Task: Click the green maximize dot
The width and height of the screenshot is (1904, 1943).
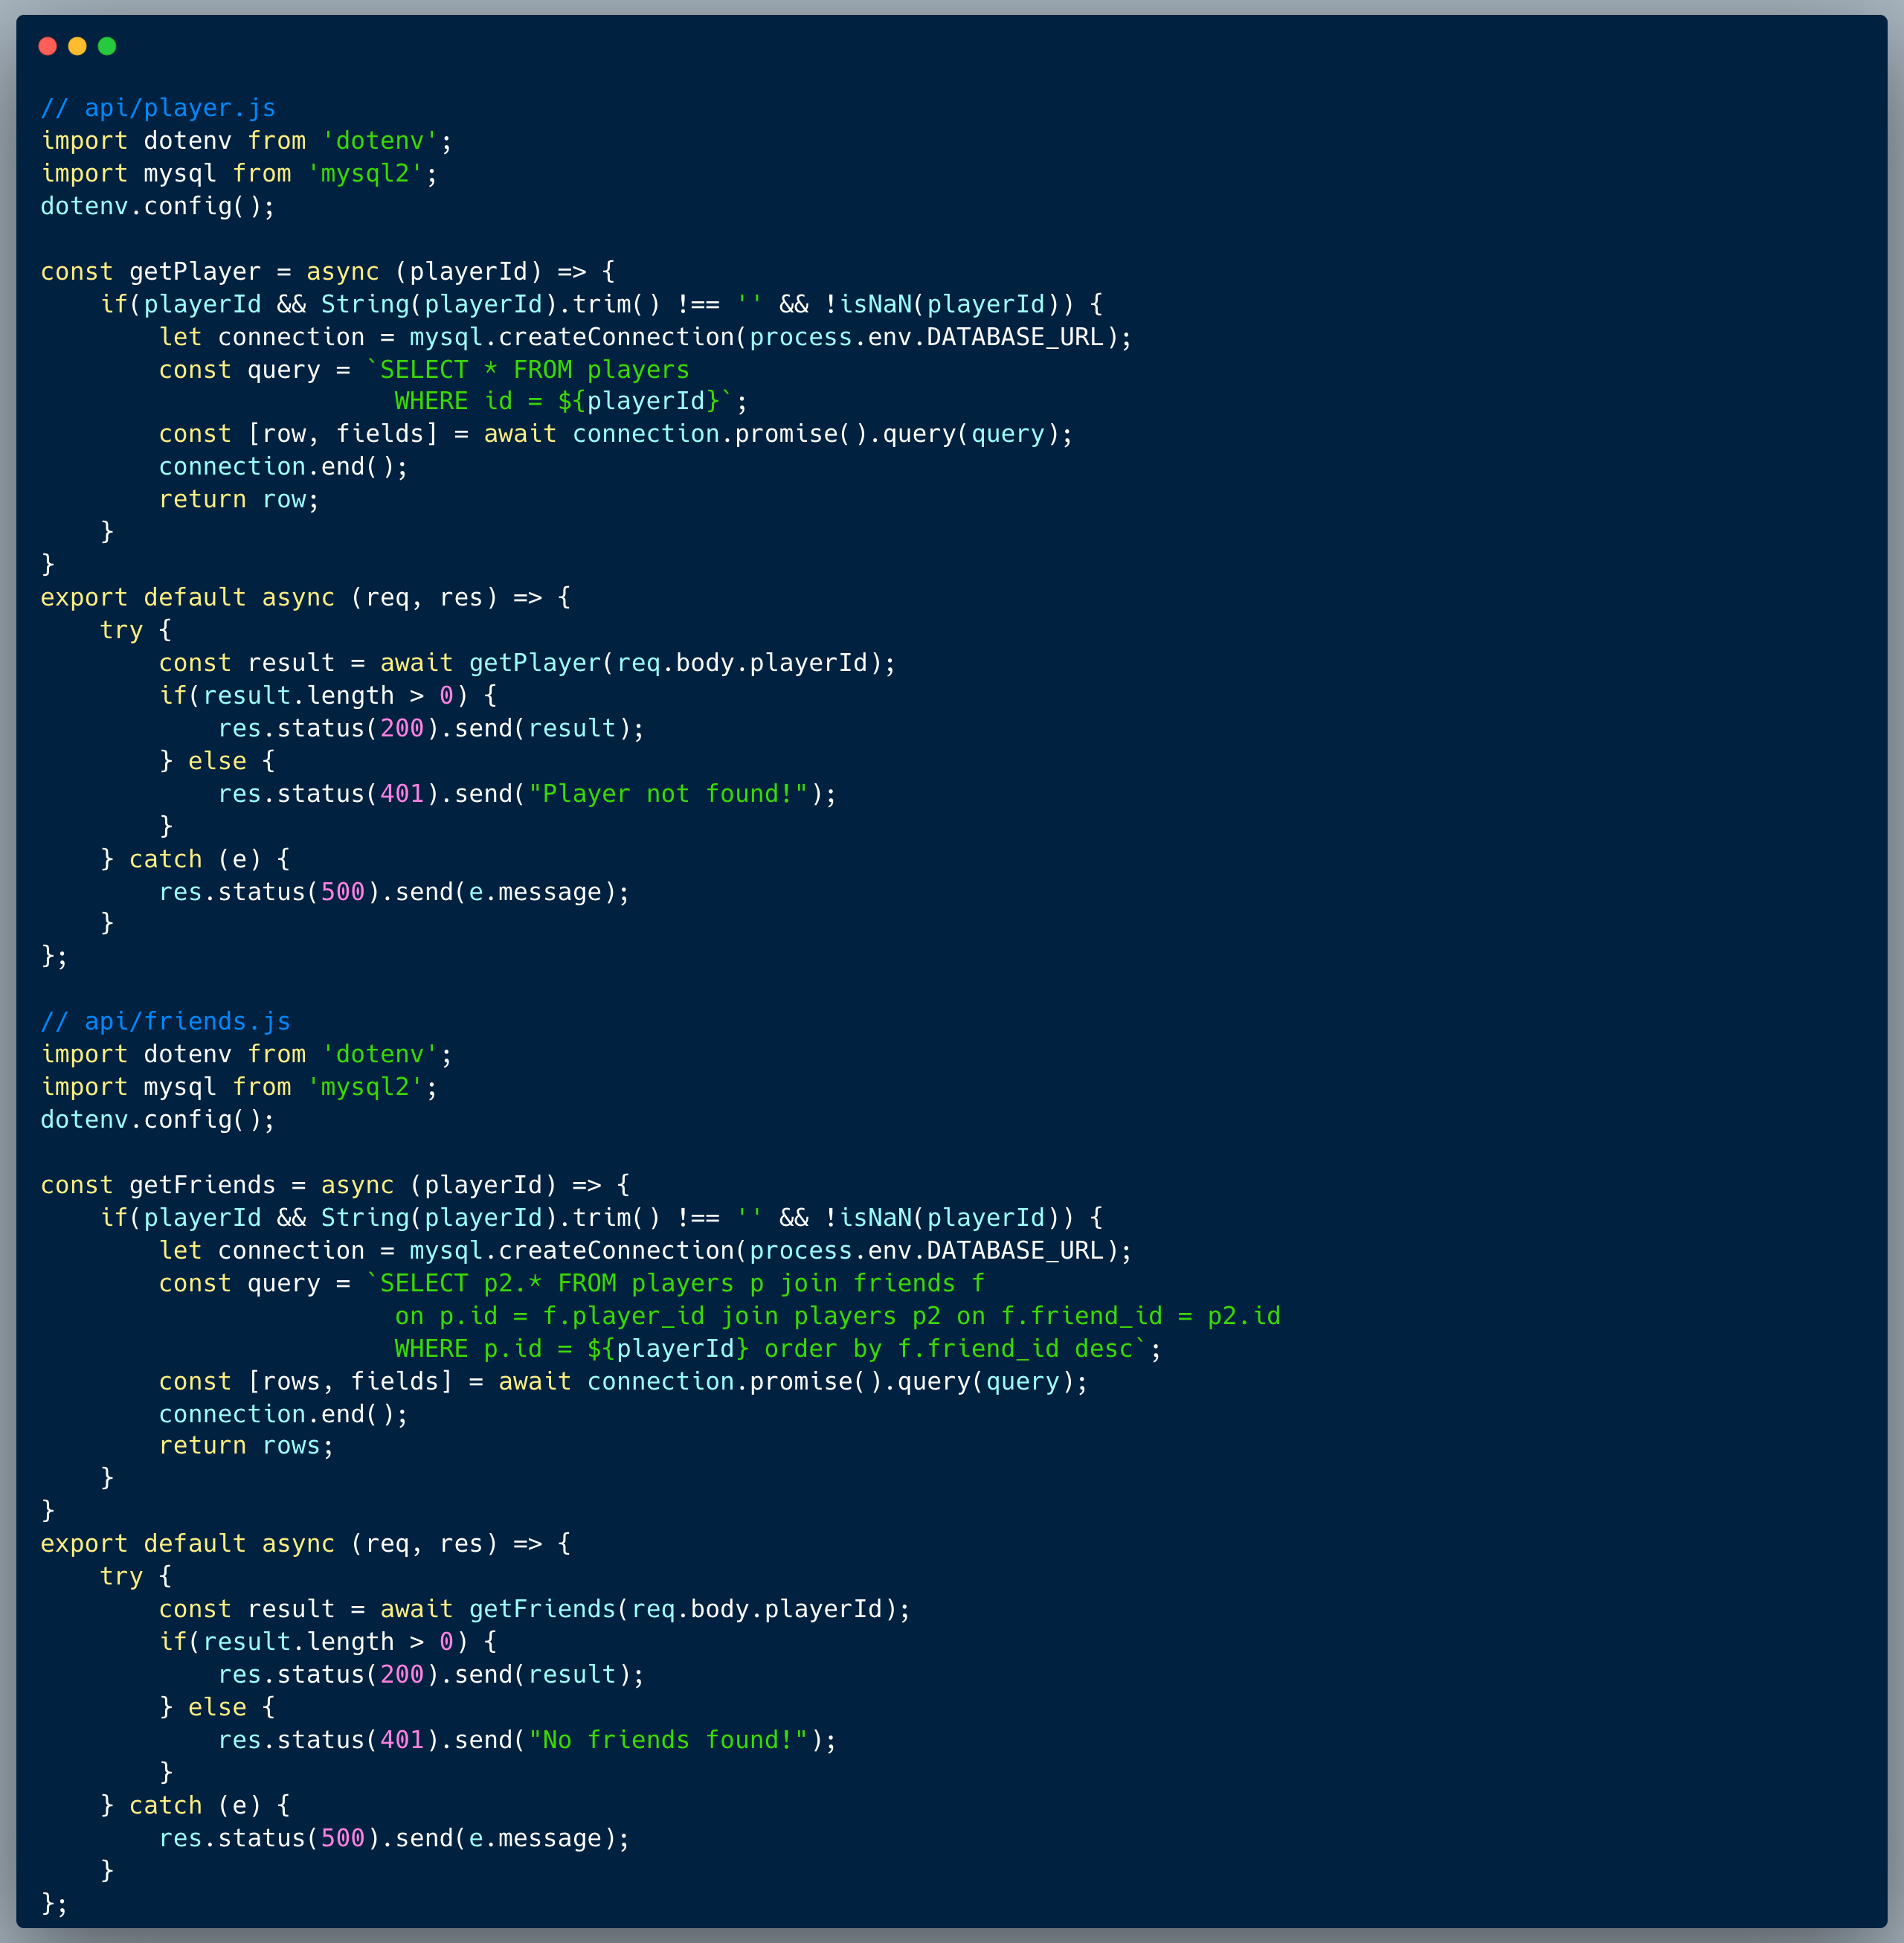Action: [107, 46]
